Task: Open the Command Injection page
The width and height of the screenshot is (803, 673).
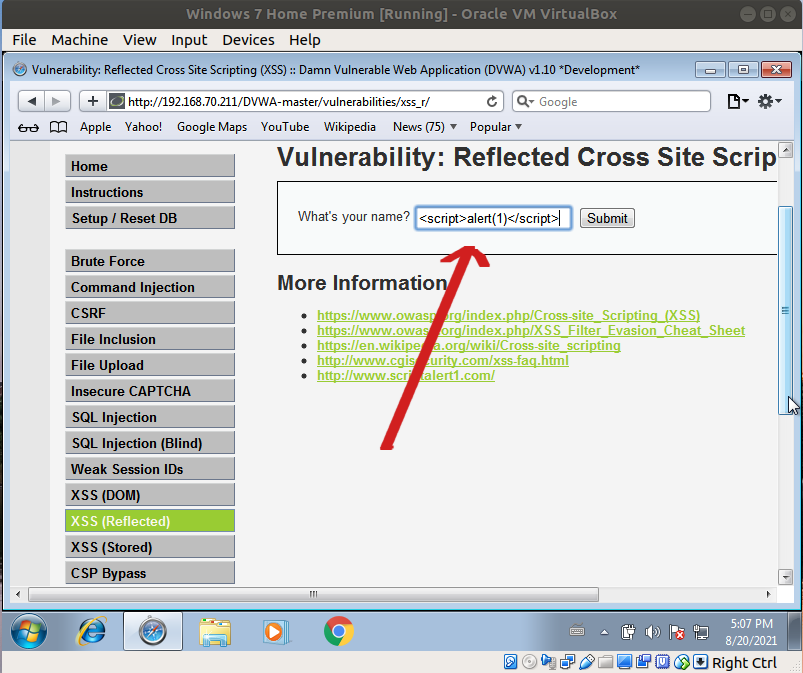Action: 150,287
